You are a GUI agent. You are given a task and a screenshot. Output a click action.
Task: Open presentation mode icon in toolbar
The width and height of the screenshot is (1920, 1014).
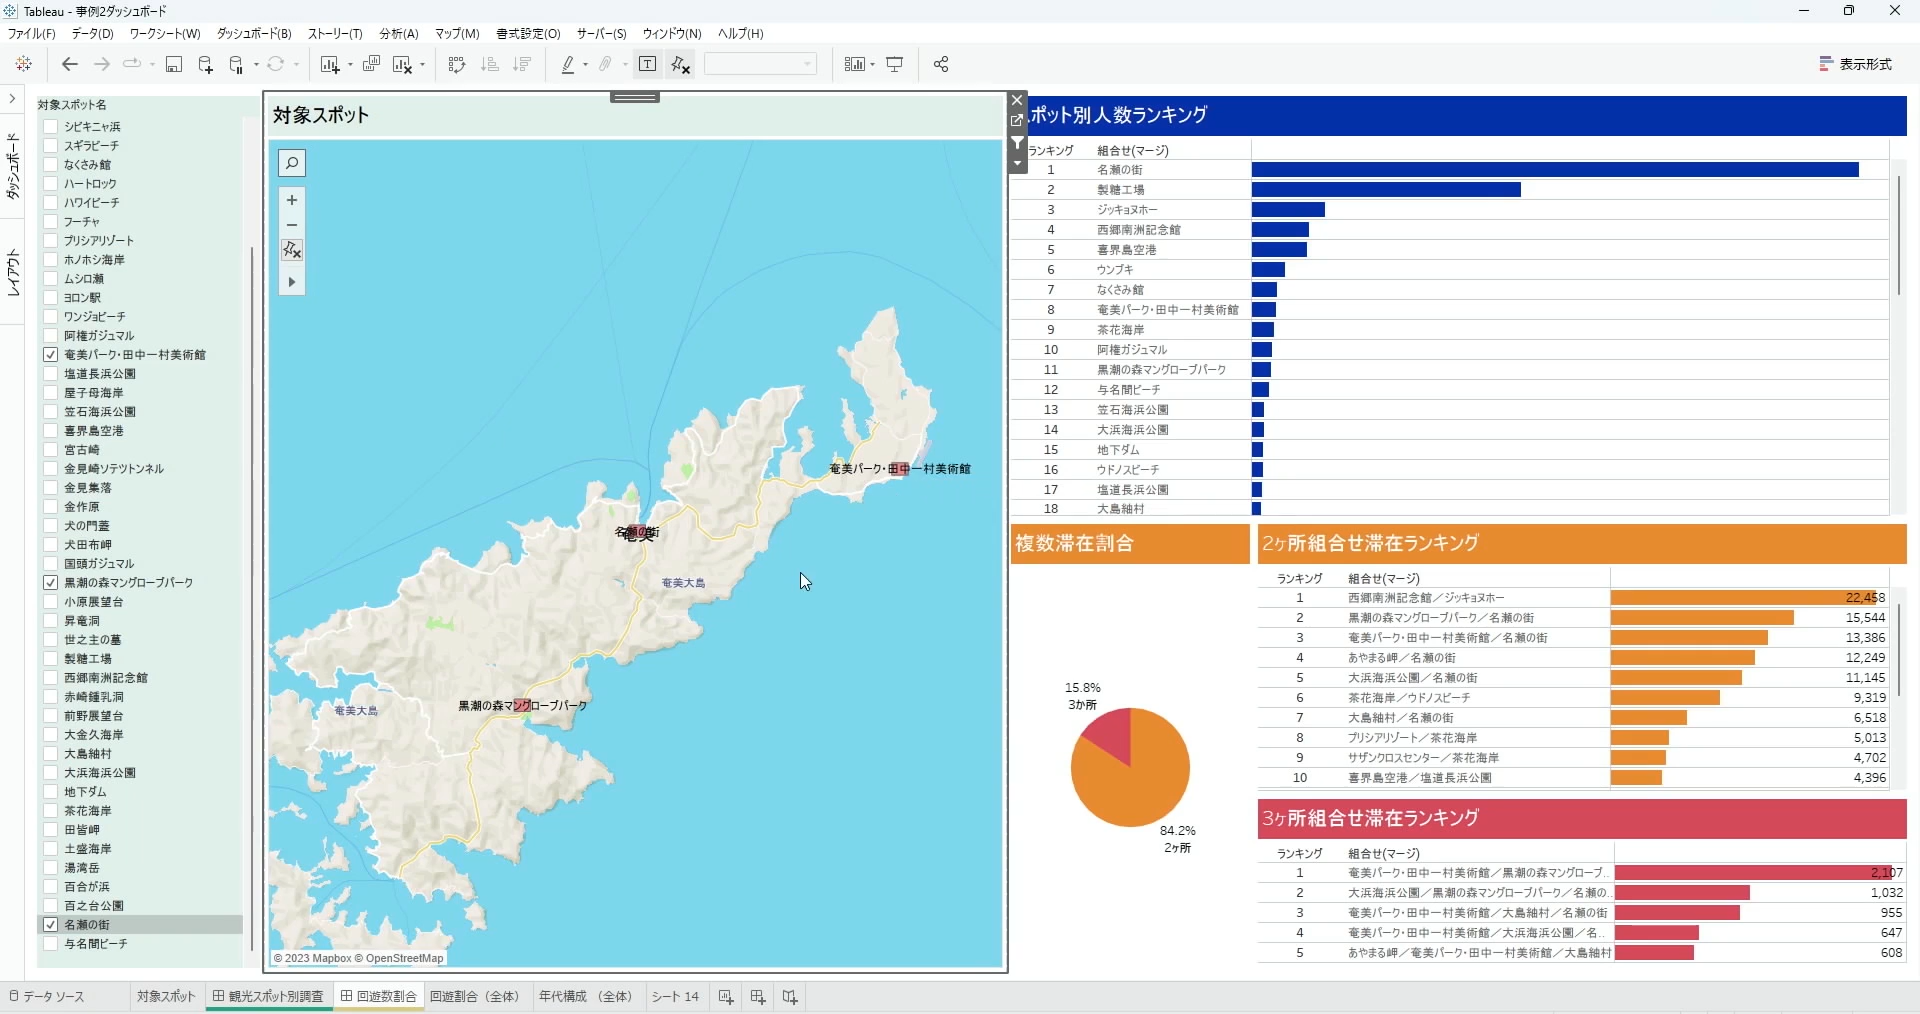(895, 65)
